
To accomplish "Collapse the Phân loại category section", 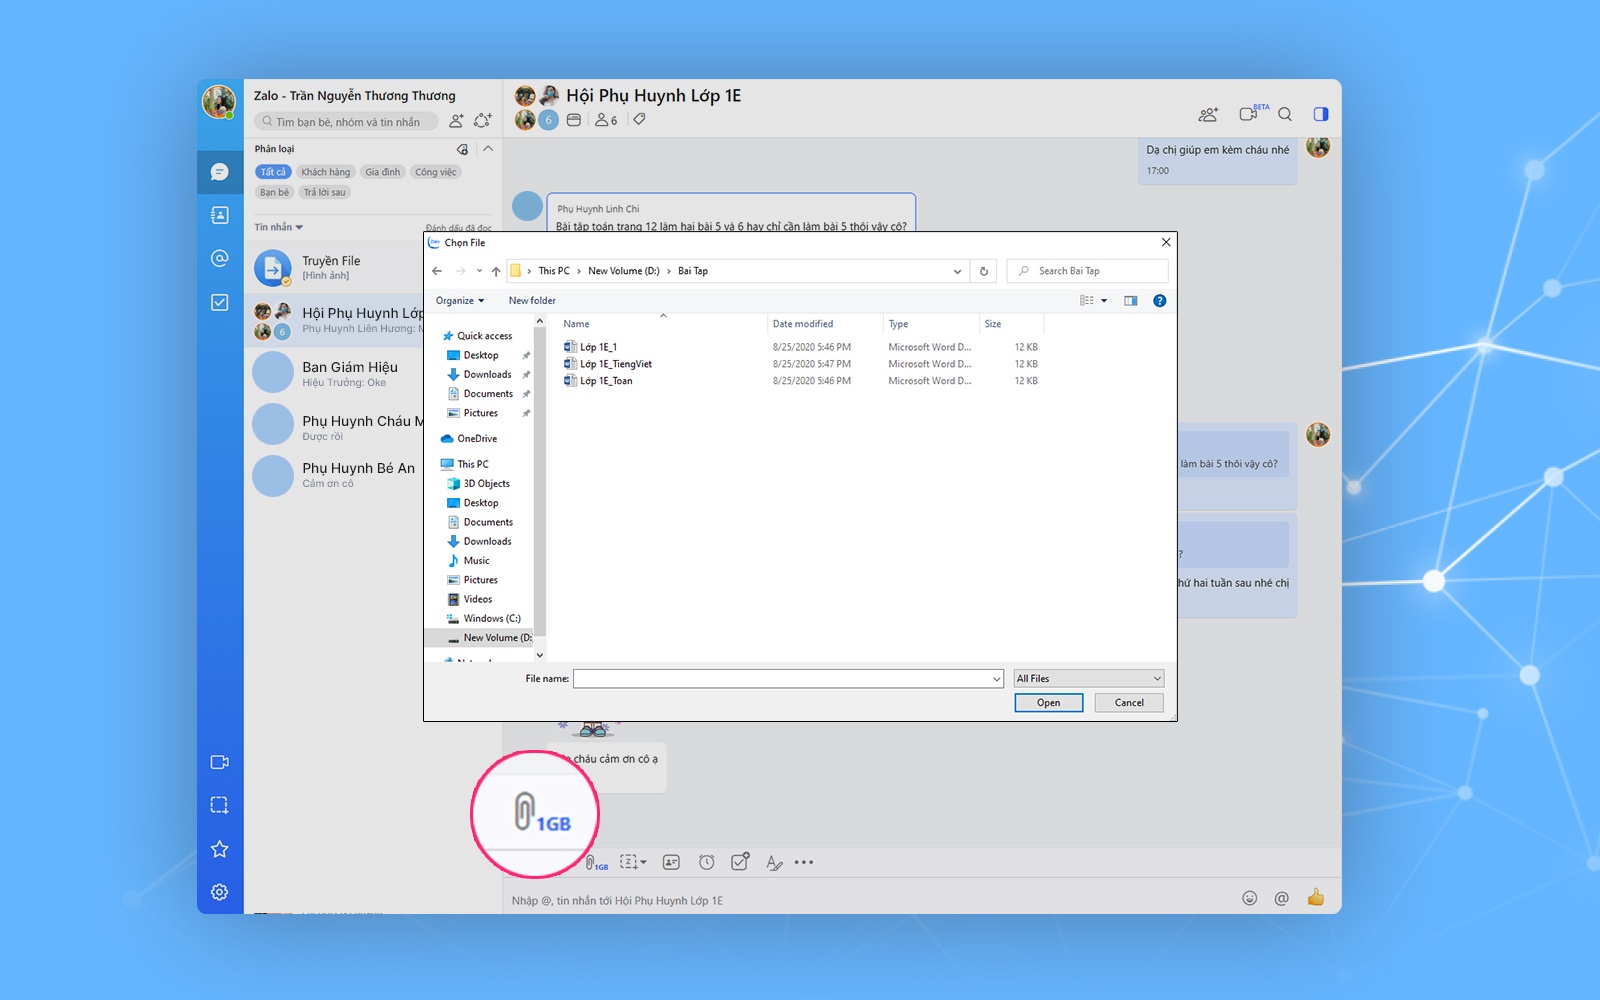I will [x=488, y=149].
